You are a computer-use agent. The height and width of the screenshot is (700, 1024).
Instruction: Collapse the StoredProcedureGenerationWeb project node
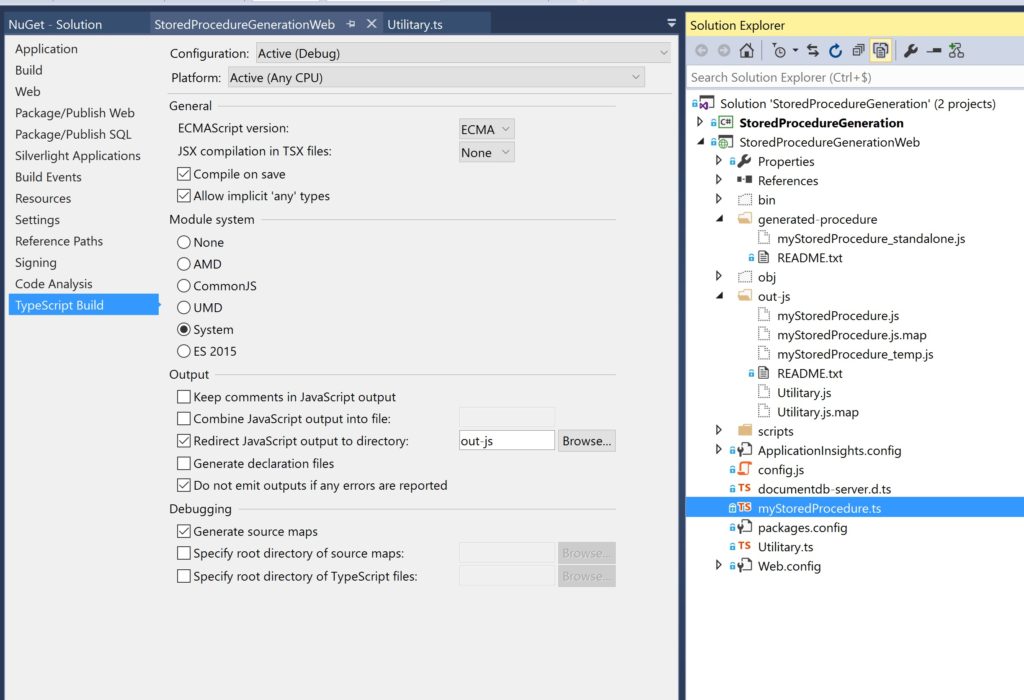[701, 142]
